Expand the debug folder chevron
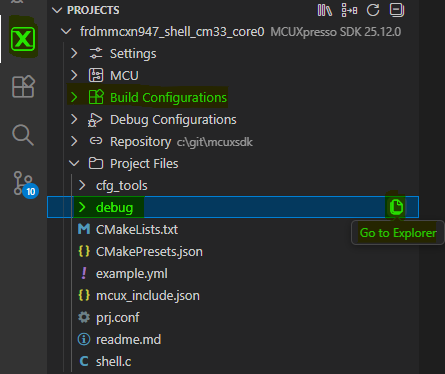The height and width of the screenshot is (374, 445). pyautogui.click(x=82, y=207)
